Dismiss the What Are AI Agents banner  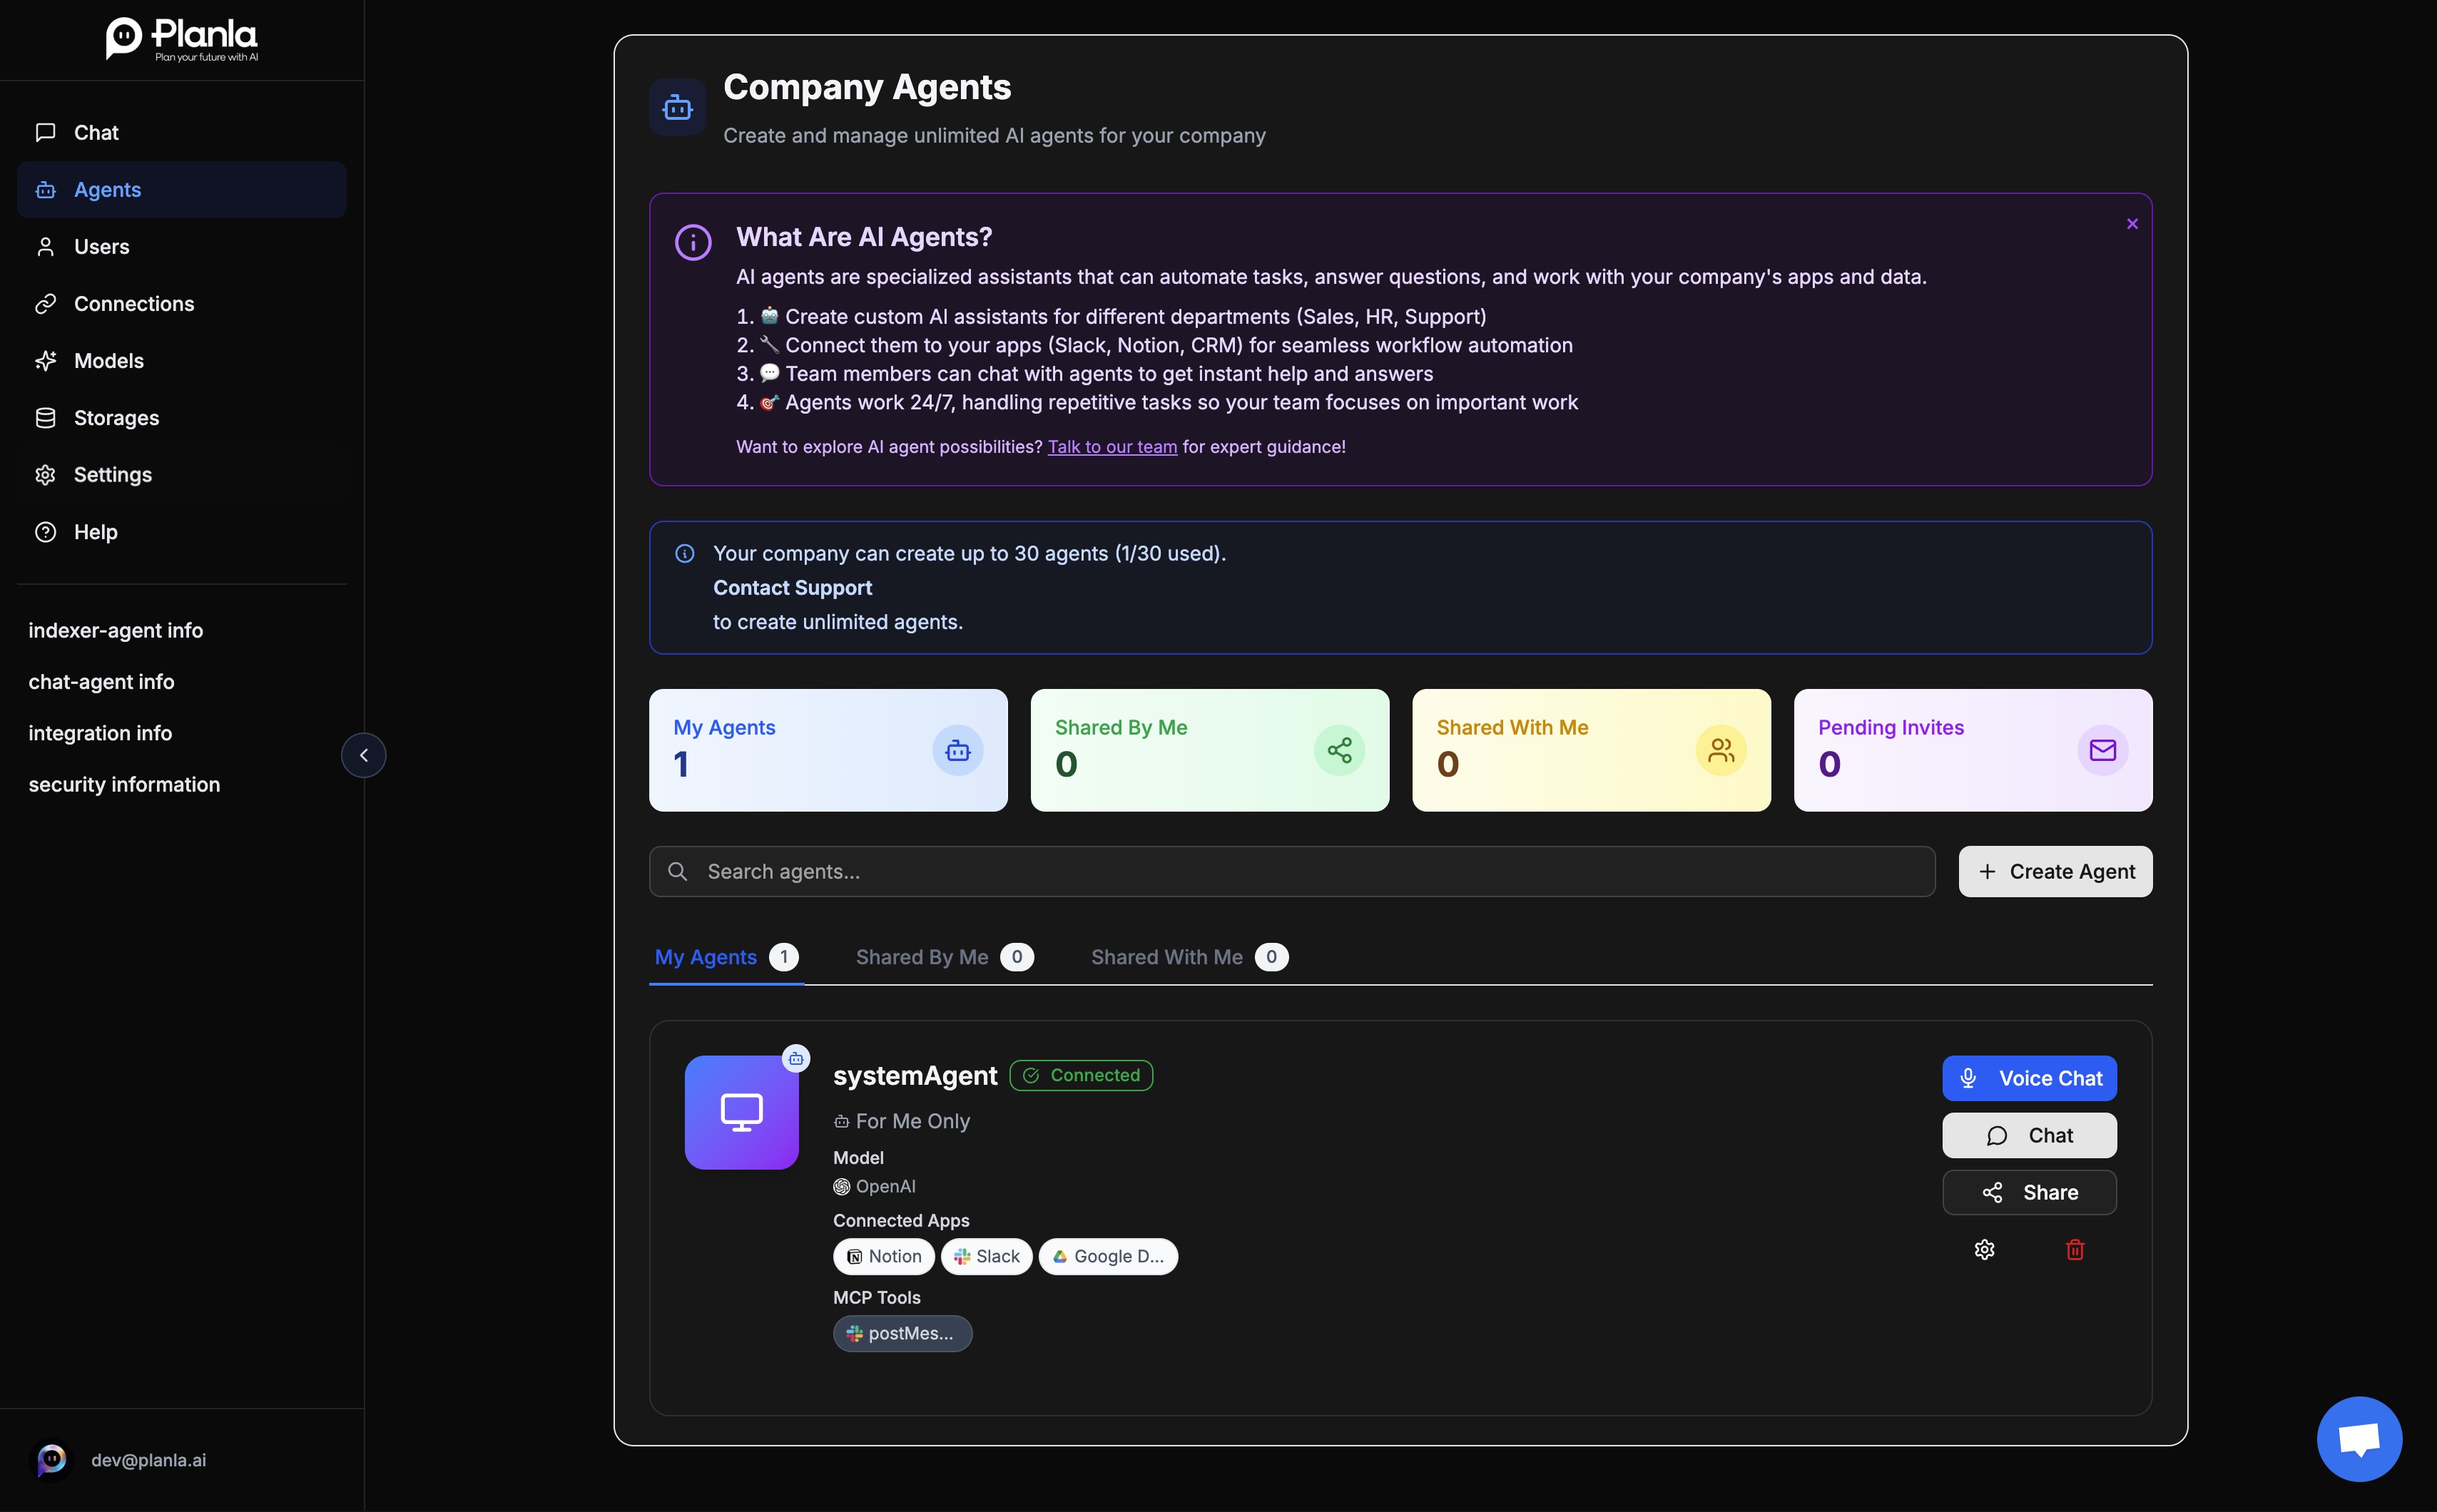tap(2132, 224)
